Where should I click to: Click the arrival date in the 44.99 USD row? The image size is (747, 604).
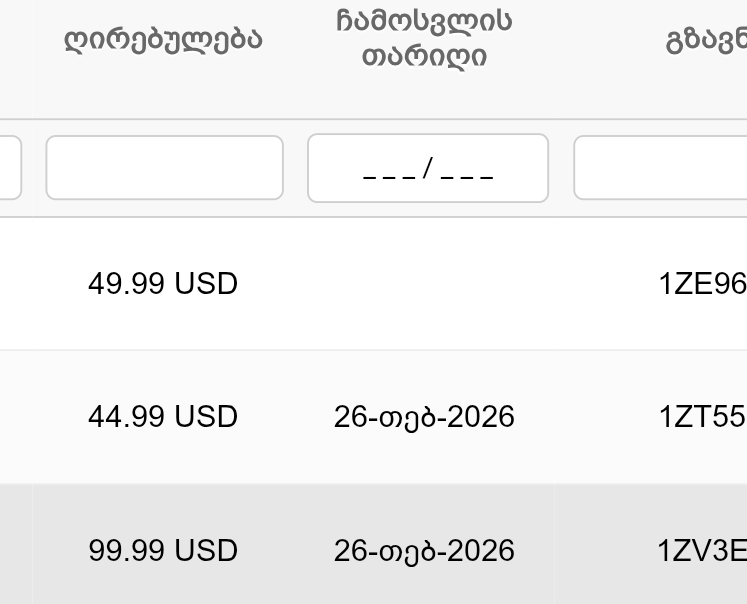coord(424,416)
